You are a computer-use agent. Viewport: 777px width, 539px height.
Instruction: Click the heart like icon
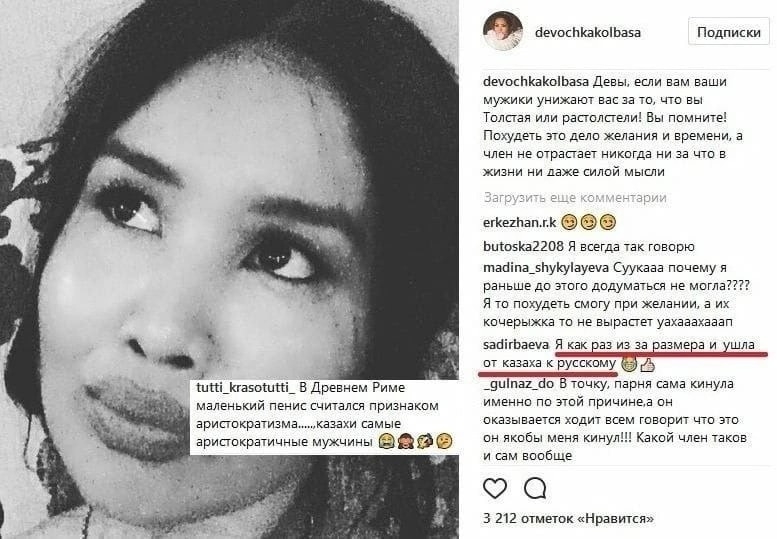tap(495, 488)
